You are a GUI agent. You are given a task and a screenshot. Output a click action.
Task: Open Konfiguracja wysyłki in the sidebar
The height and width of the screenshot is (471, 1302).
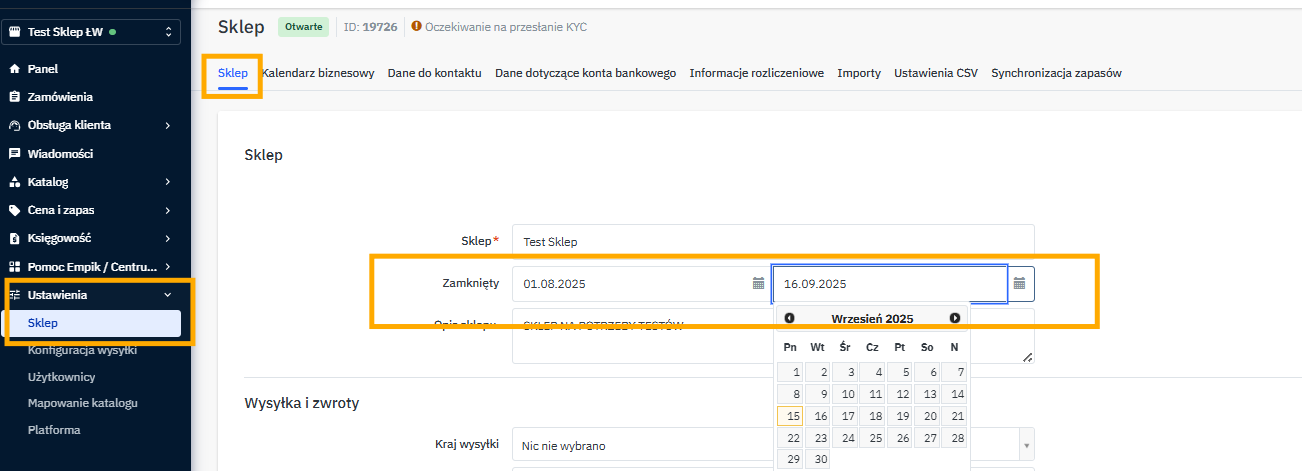(82, 350)
